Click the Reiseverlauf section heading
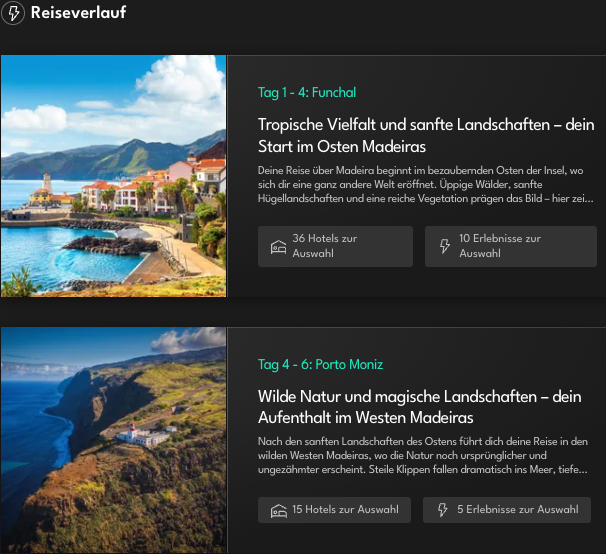 point(78,12)
